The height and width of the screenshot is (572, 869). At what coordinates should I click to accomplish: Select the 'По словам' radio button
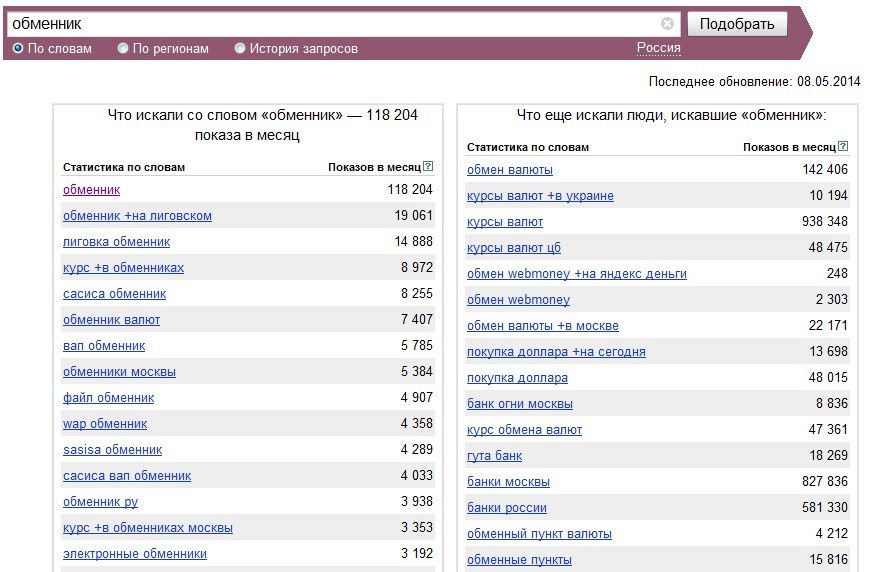click(18, 48)
